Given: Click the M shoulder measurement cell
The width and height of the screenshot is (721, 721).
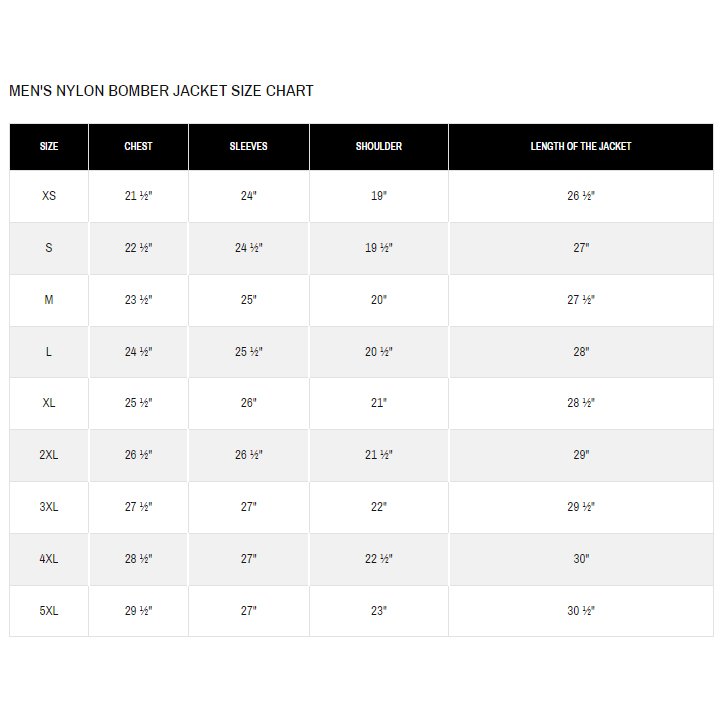Looking at the screenshot, I should click(x=379, y=300).
